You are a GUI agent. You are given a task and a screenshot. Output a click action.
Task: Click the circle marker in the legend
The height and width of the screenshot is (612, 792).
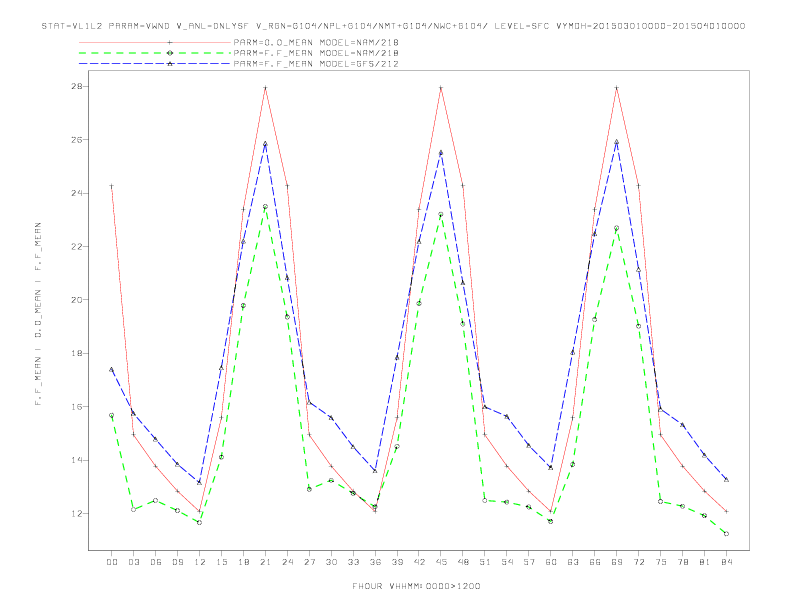click(170, 53)
